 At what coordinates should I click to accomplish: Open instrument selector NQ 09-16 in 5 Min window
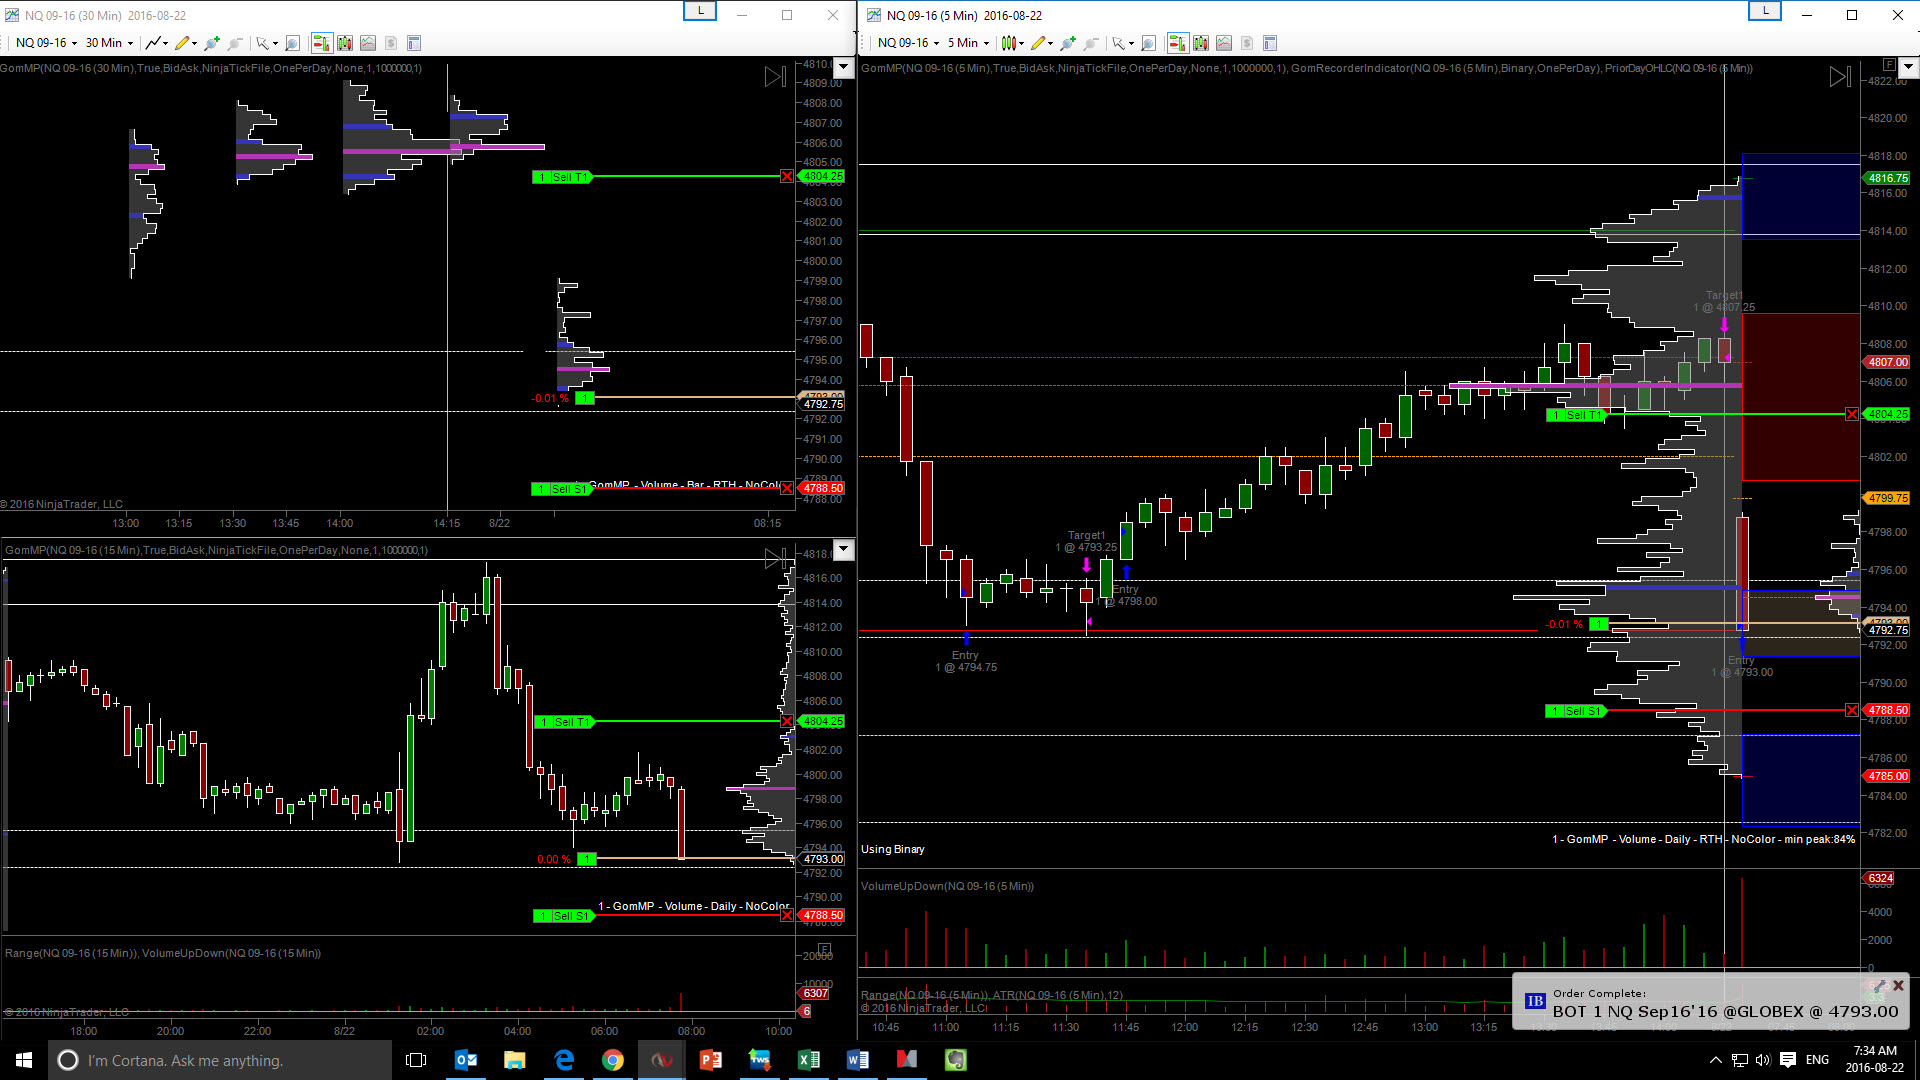(x=908, y=43)
